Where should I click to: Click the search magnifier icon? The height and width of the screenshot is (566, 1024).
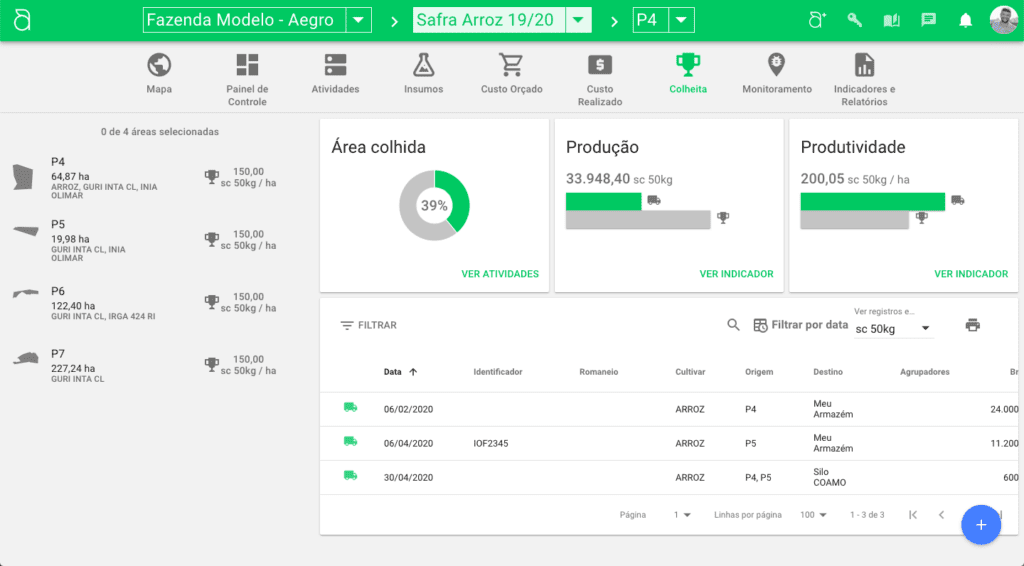pos(733,325)
